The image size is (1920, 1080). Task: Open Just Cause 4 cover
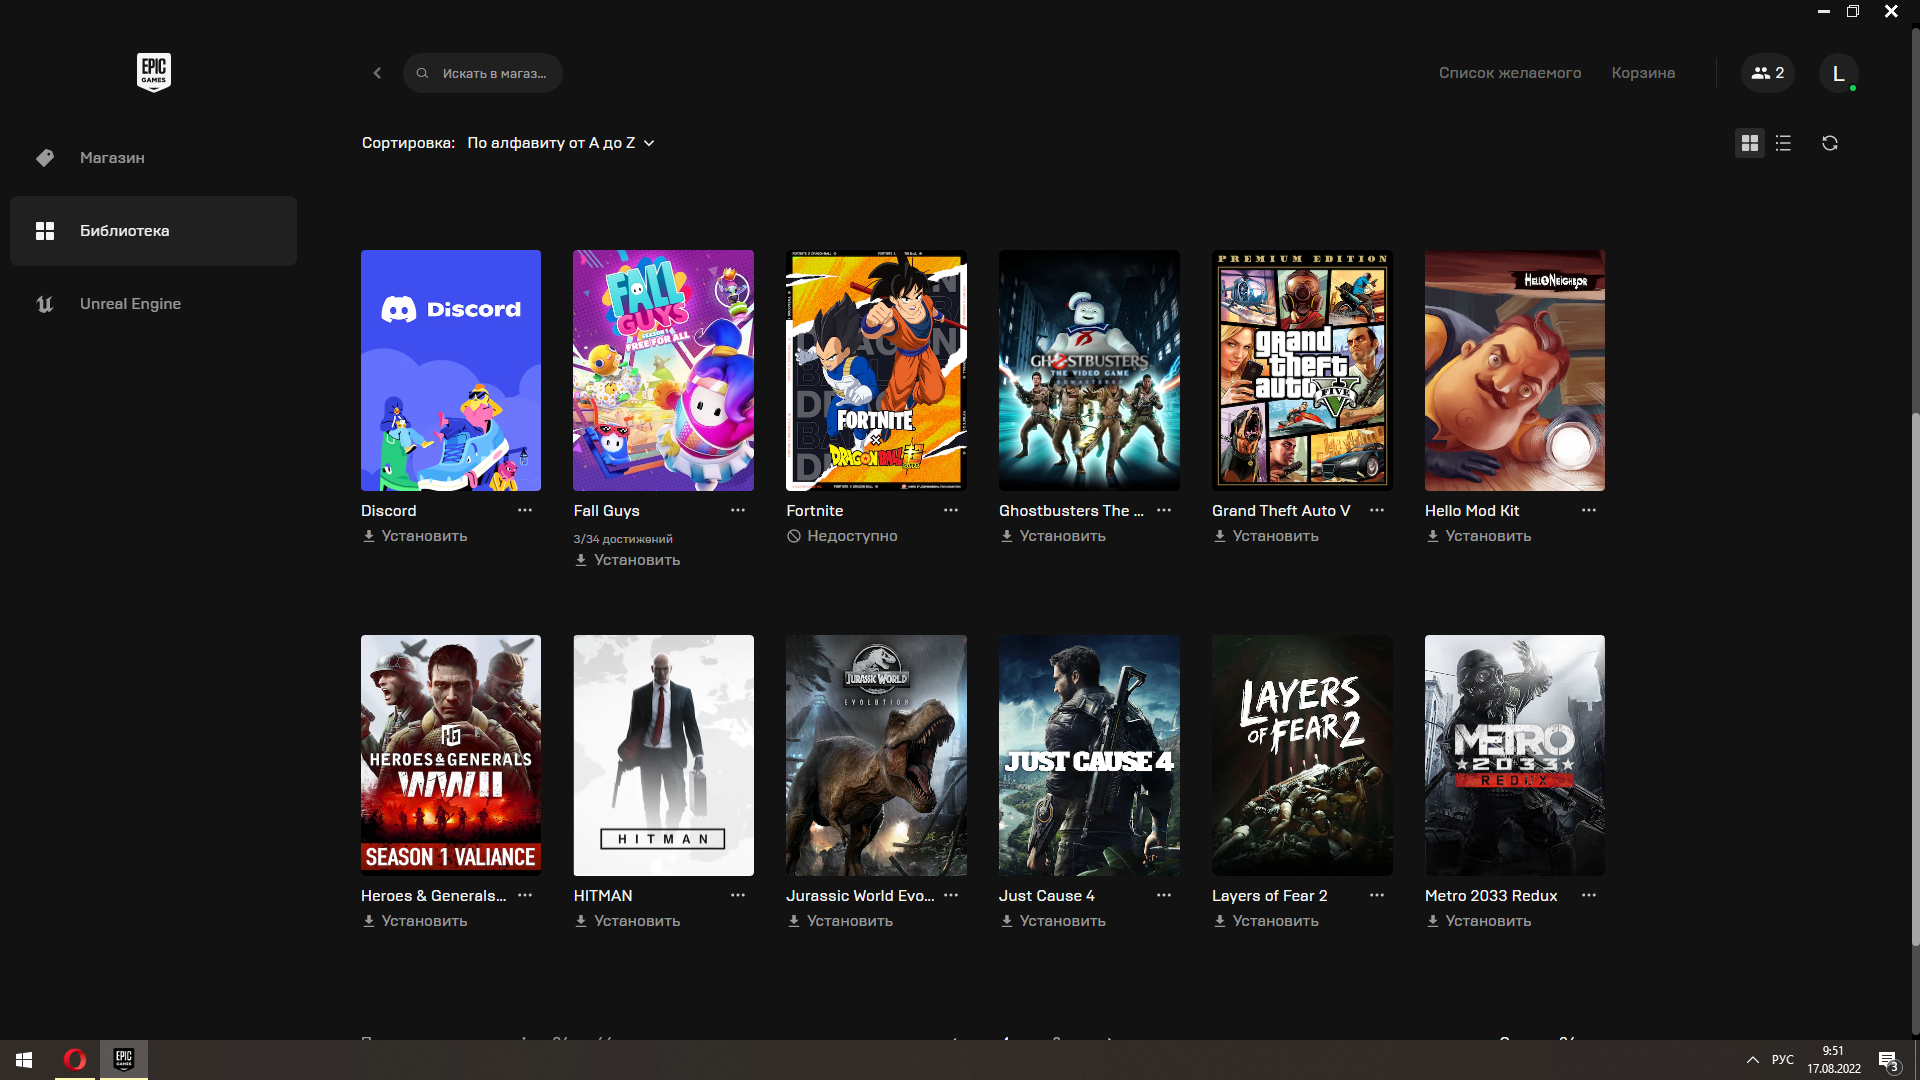[x=1089, y=755]
